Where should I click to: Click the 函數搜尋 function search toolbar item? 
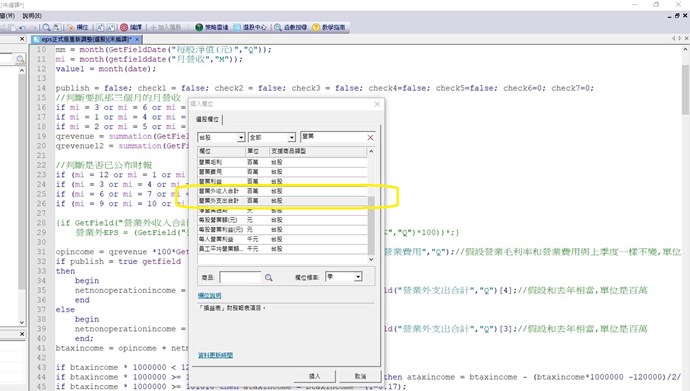tap(290, 27)
